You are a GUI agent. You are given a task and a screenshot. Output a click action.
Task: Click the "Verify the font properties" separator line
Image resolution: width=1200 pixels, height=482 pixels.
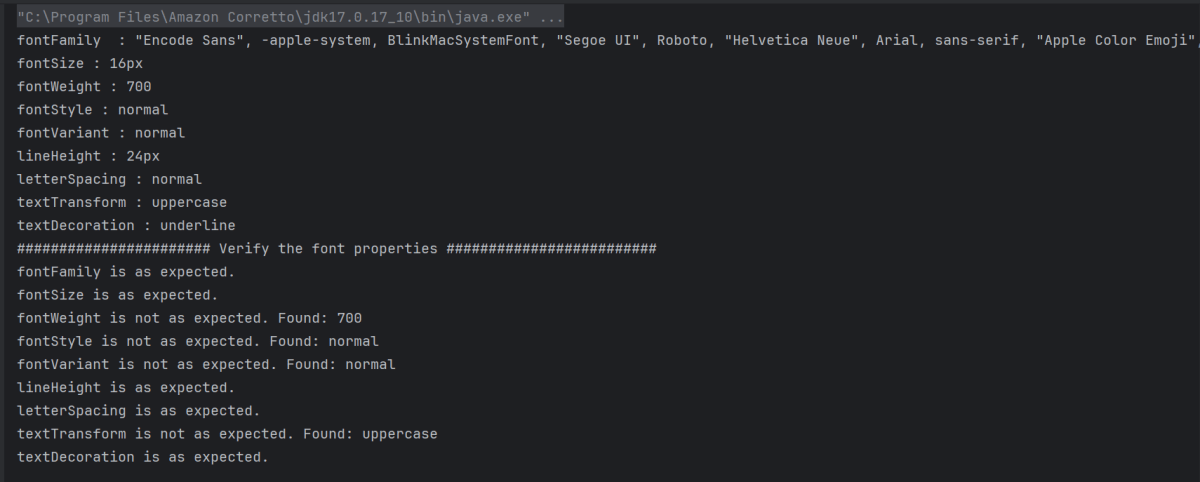[x=336, y=248]
